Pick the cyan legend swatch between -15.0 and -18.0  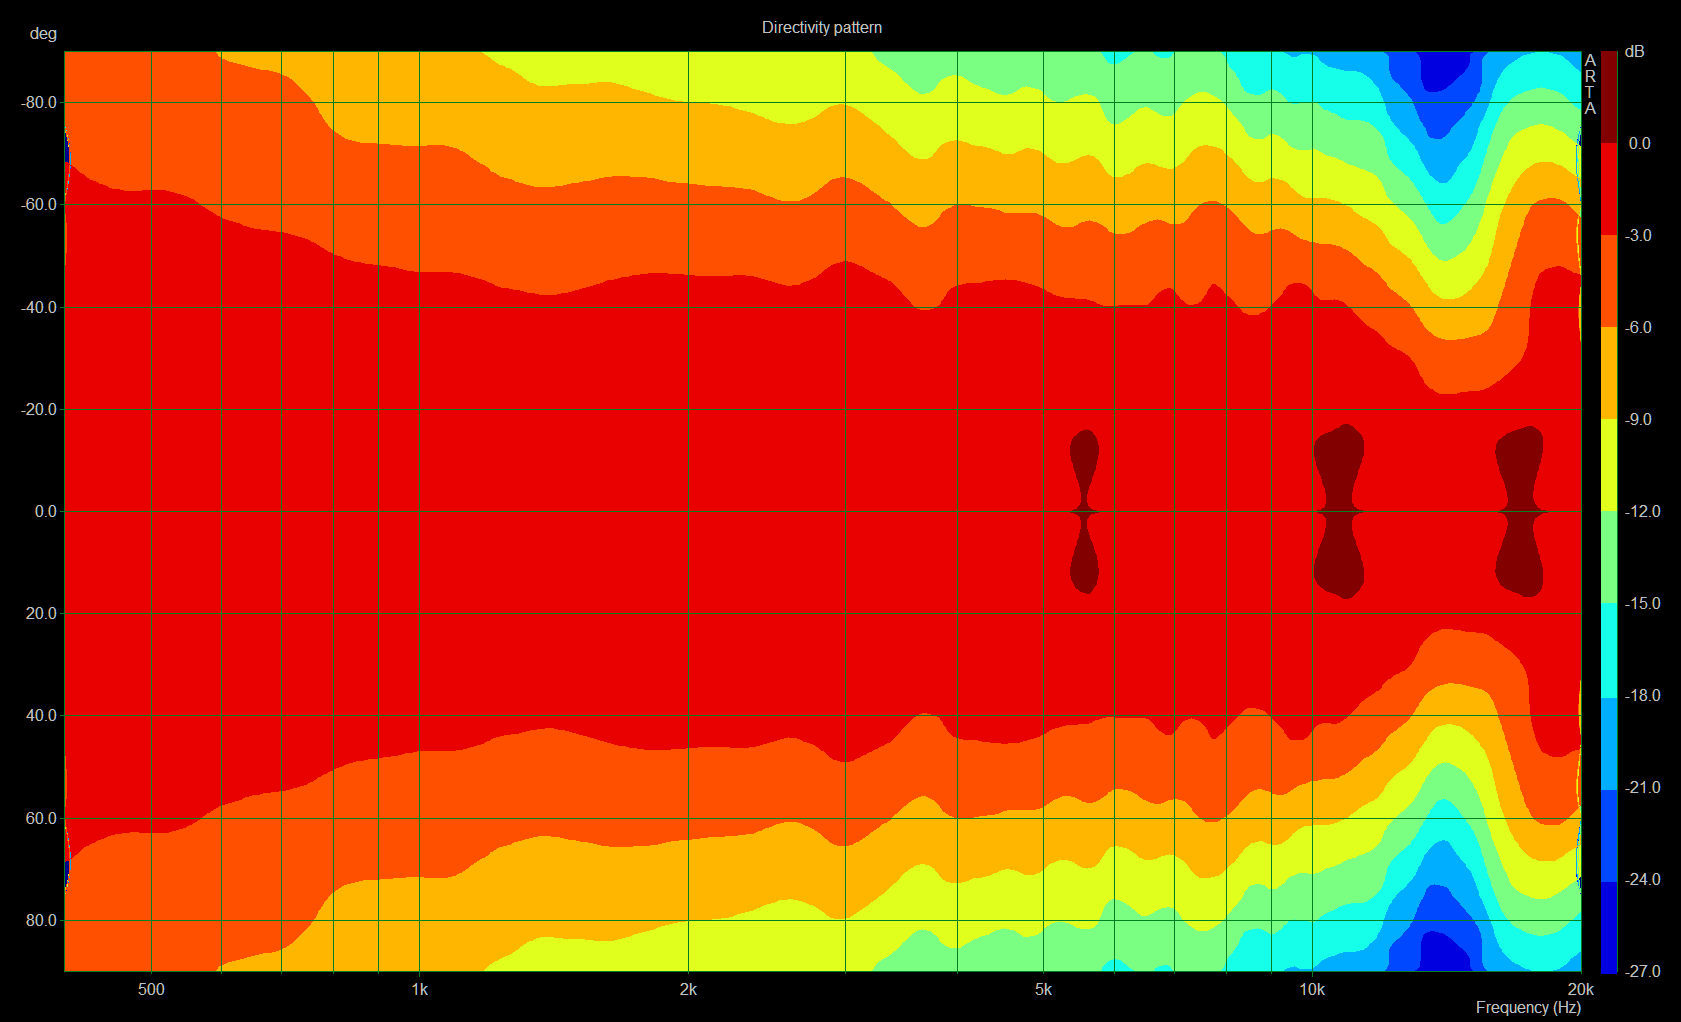[x=1609, y=649]
